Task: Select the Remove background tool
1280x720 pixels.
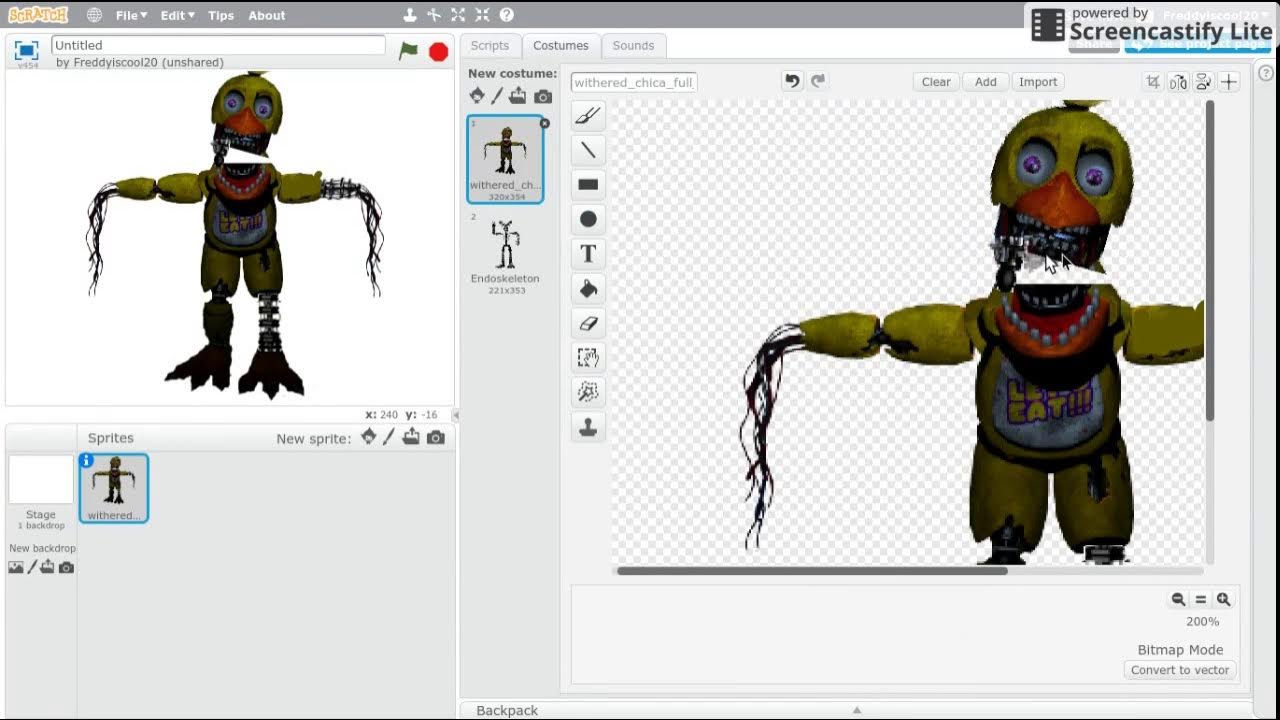Action: pyautogui.click(x=588, y=392)
